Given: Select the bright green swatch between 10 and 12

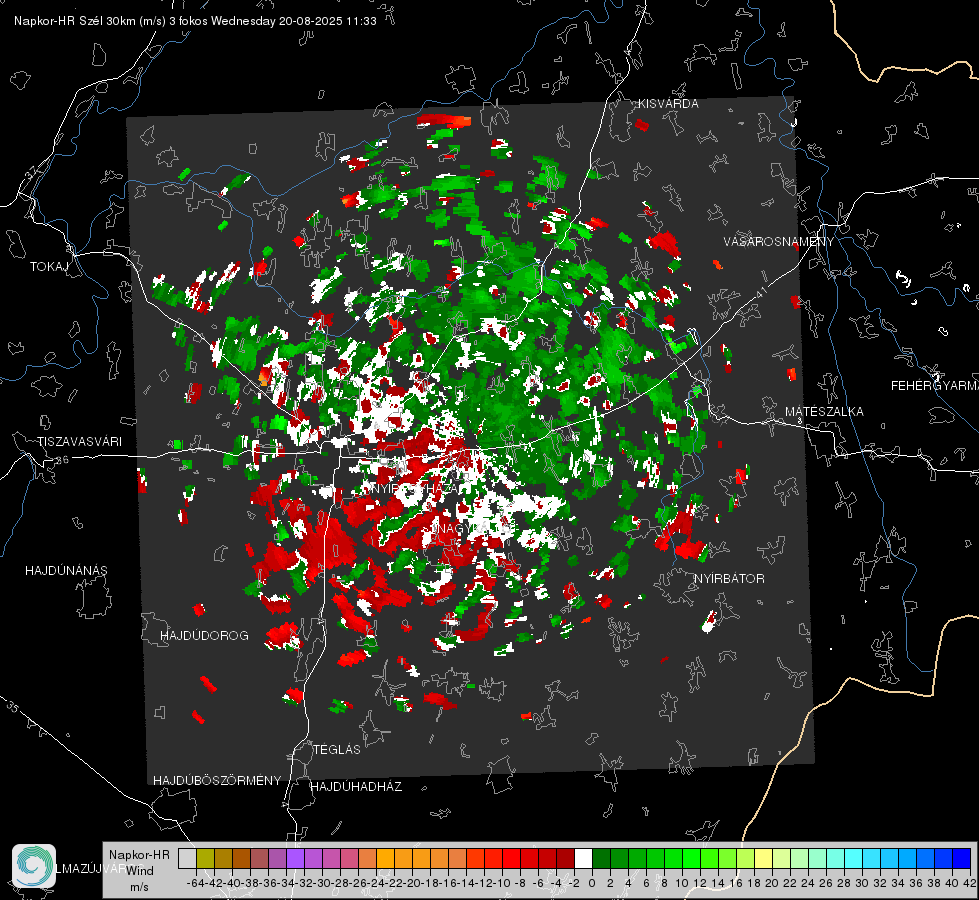Looking at the screenshot, I should click(x=691, y=858).
